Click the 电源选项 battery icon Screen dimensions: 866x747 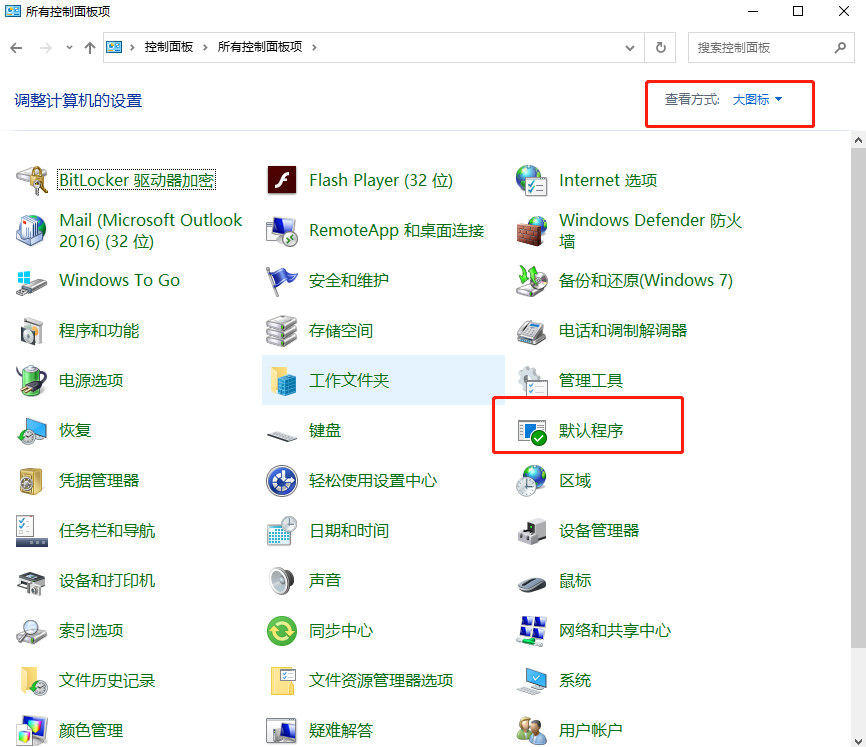pyautogui.click(x=32, y=380)
